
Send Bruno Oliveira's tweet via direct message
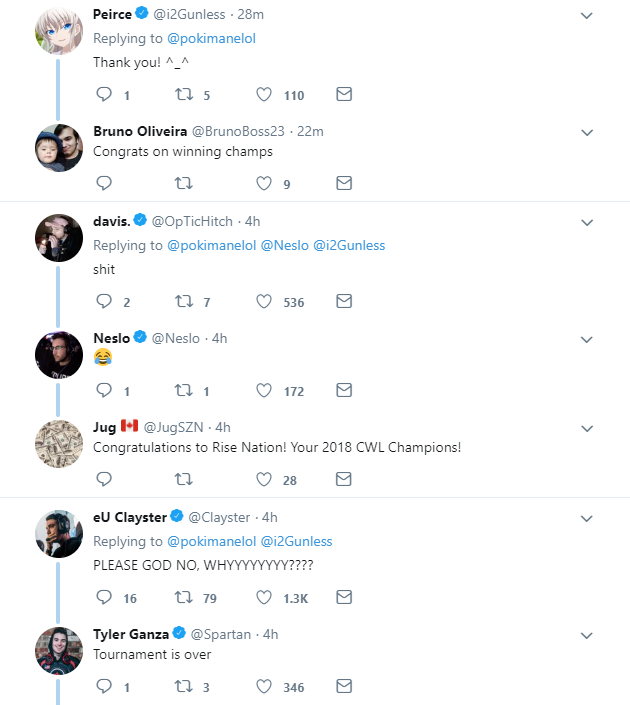[x=343, y=183]
